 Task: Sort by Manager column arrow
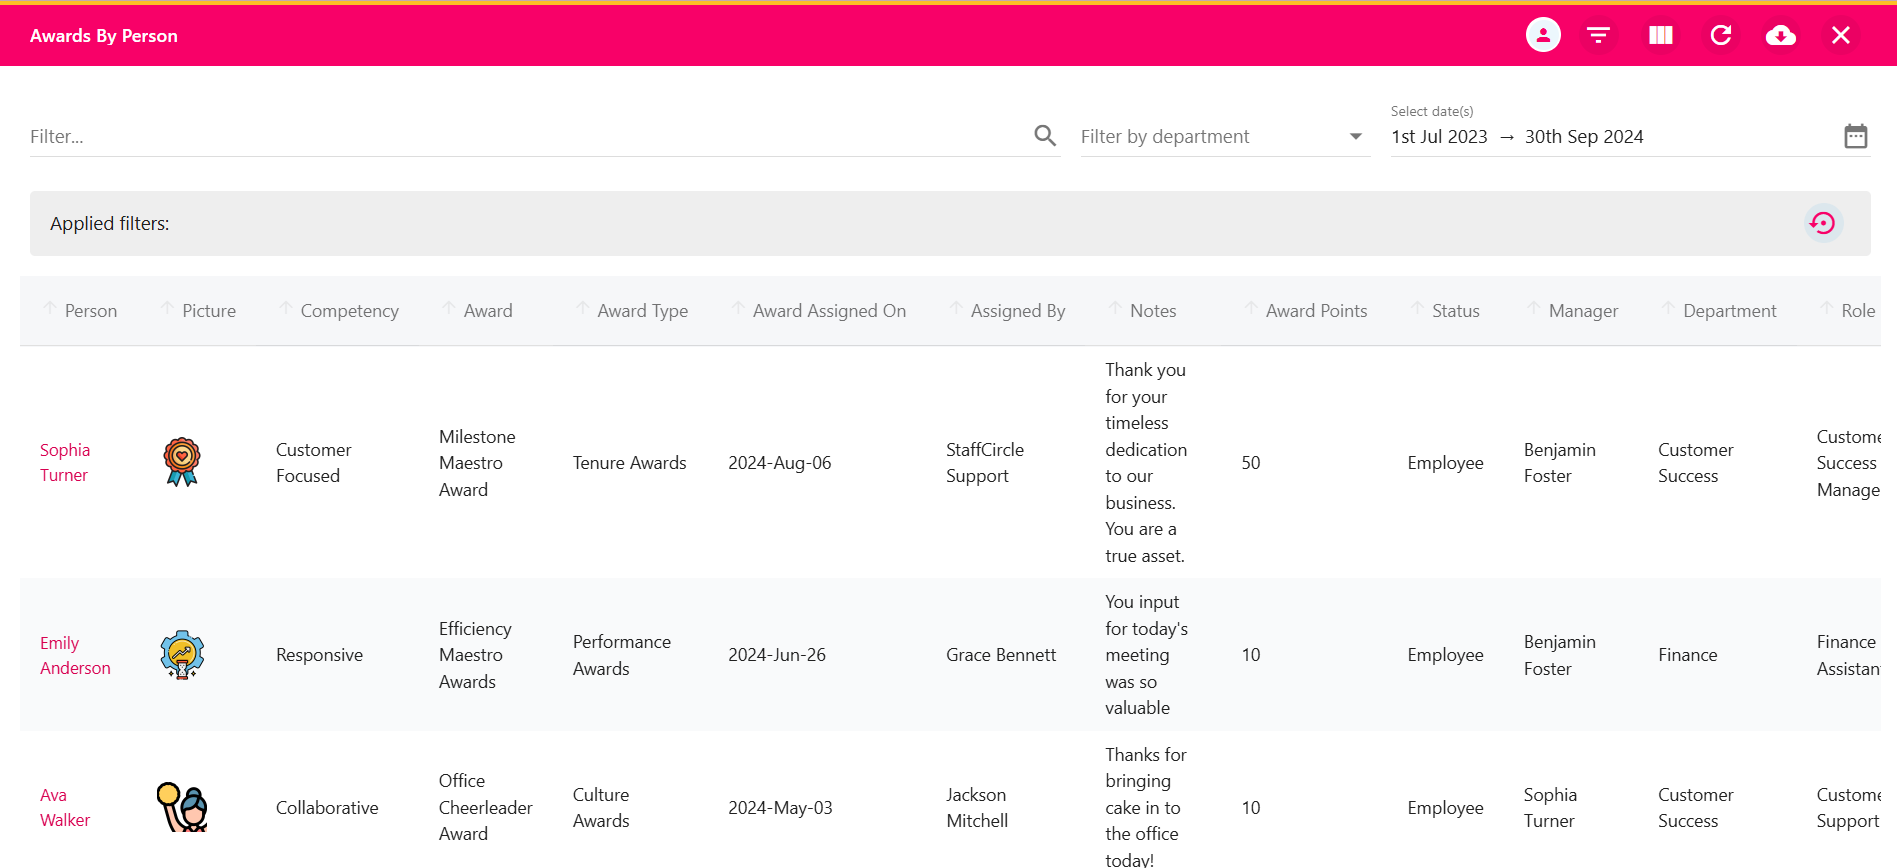click(x=1533, y=309)
